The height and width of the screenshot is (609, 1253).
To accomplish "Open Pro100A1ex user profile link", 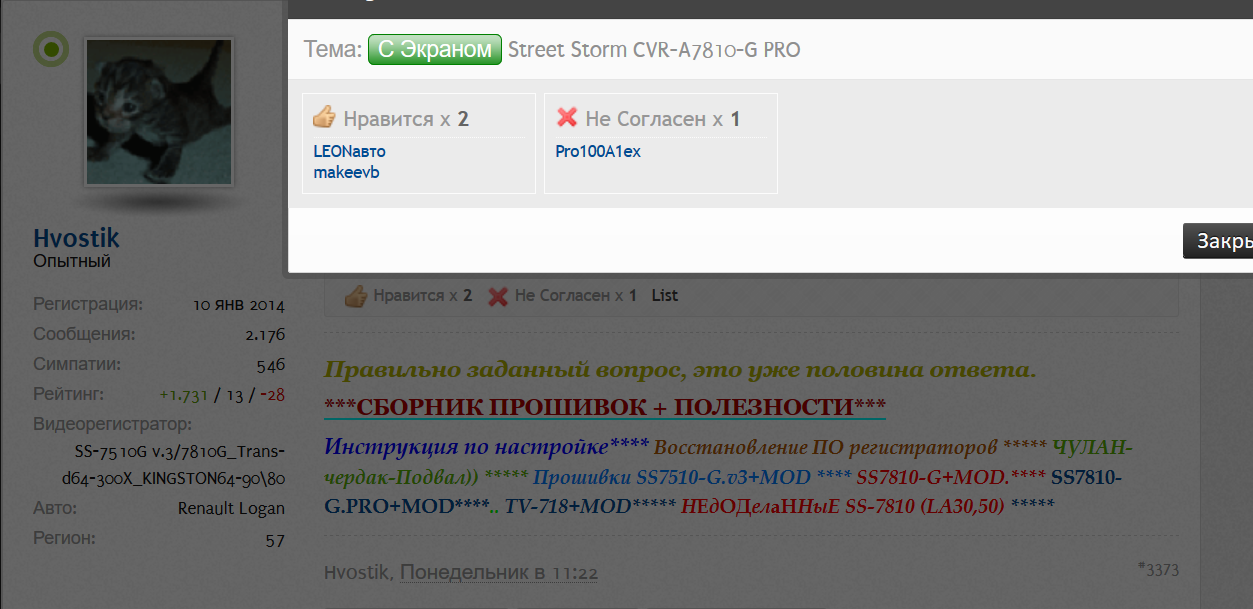I will coord(598,151).
